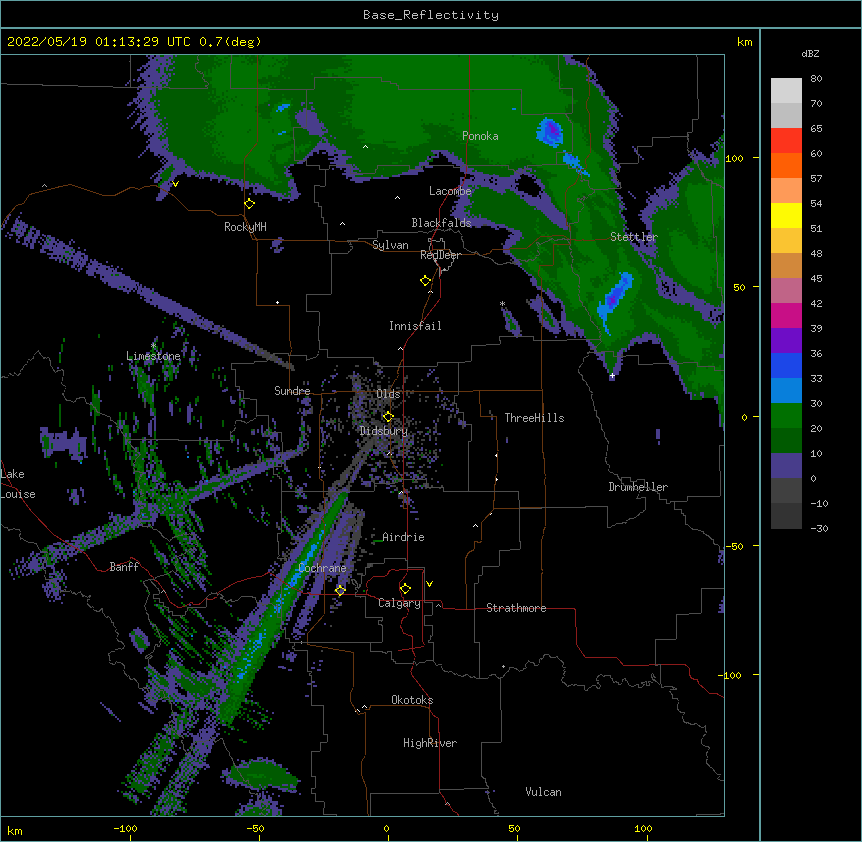Click the yellow diamond marker below RedDeer
Image resolution: width=862 pixels, height=842 pixels.
(426, 281)
